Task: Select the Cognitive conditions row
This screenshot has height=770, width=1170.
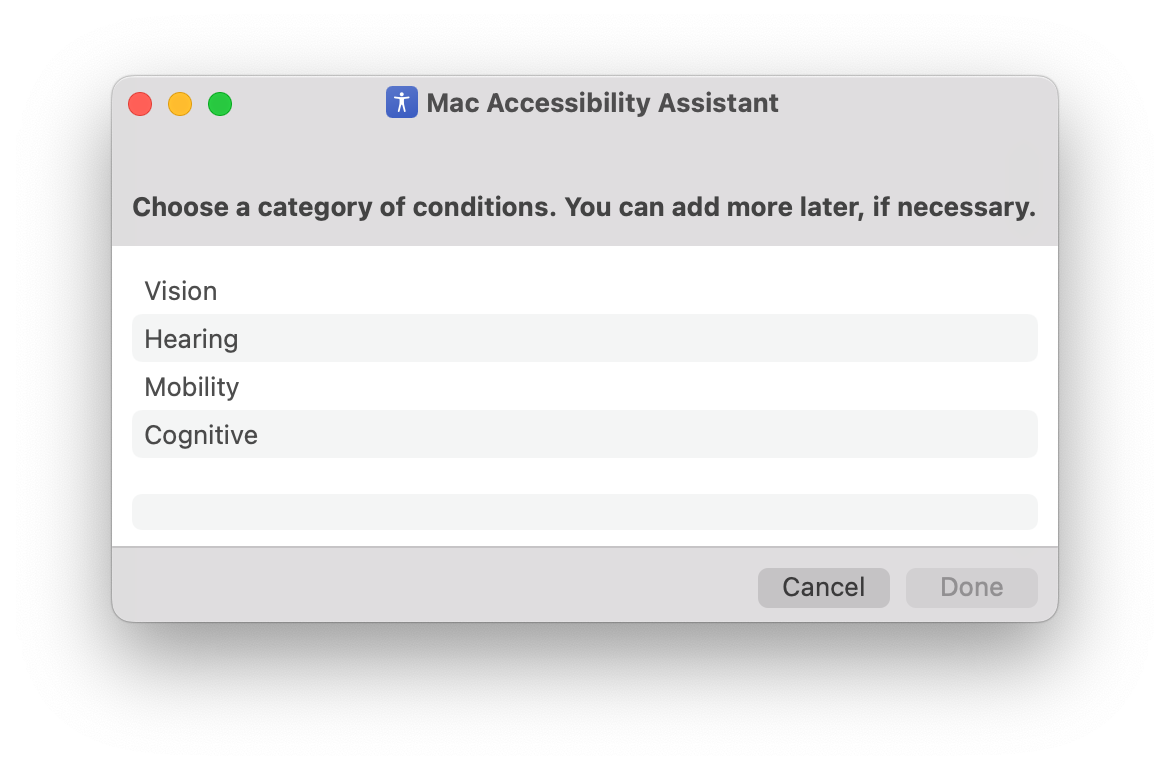Action: 201,435
